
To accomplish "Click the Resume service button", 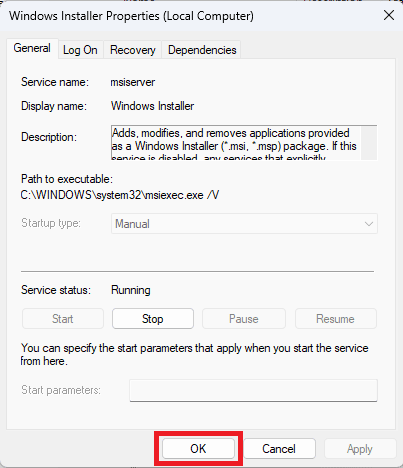I will (x=335, y=319).
